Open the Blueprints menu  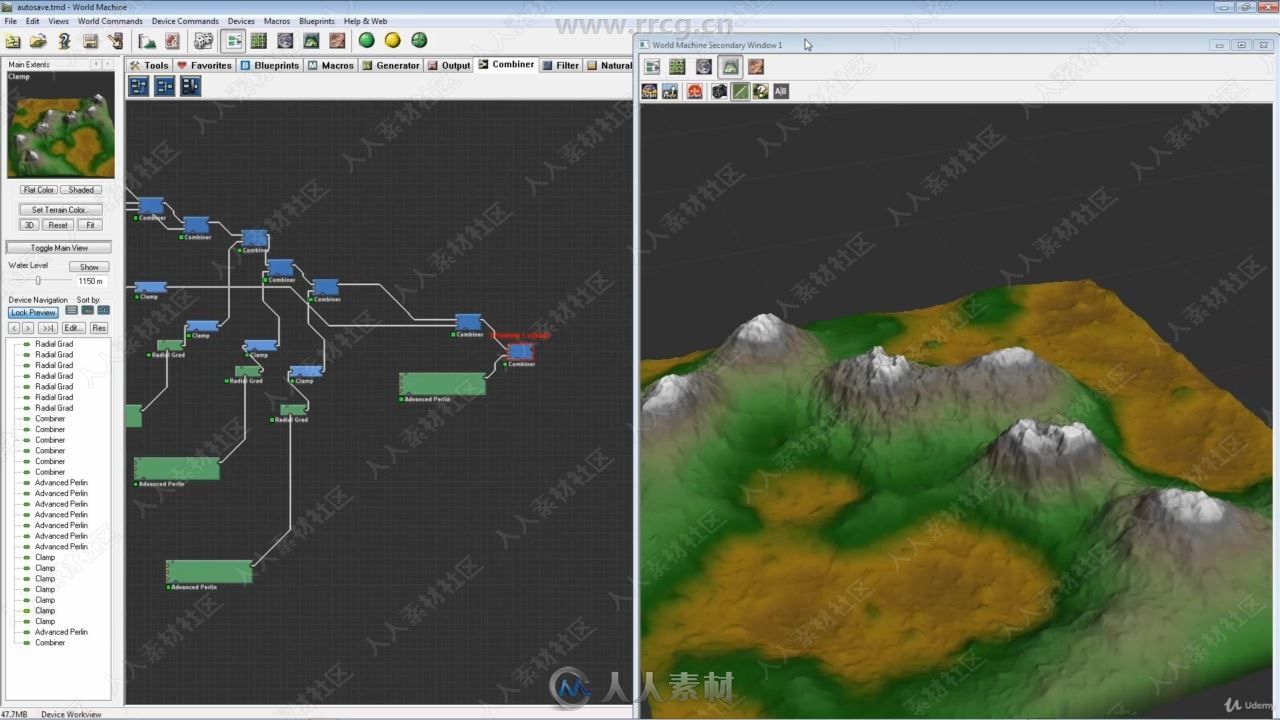[x=317, y=21]
